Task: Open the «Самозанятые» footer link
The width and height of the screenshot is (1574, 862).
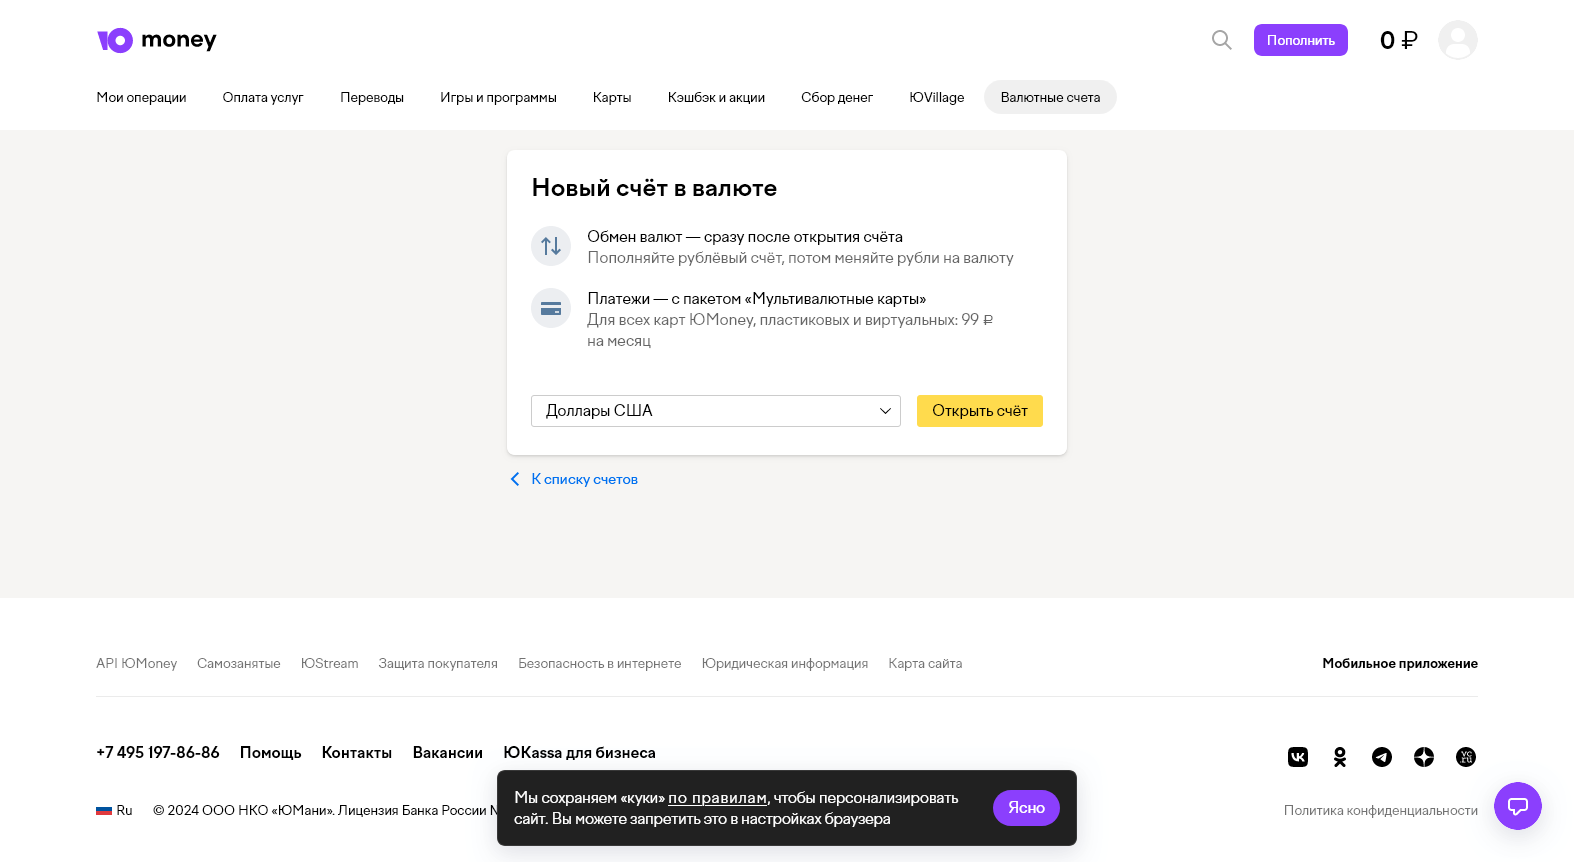Action: tap(239, 663)
